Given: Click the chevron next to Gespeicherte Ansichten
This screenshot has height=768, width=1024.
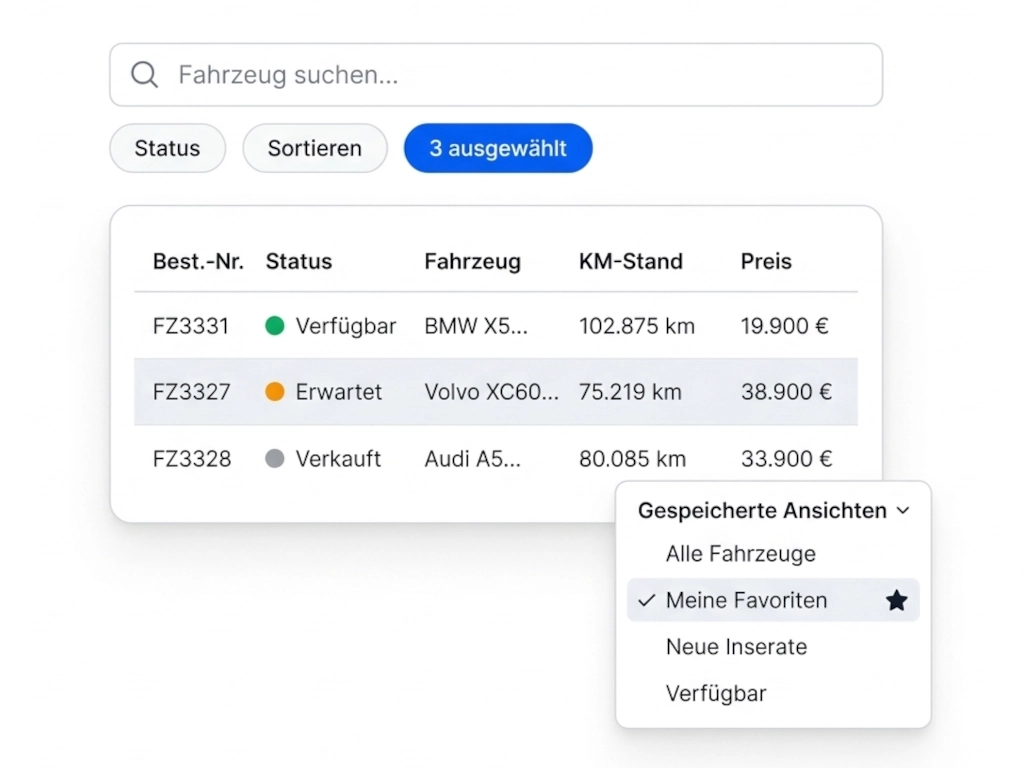Looking at the screenshot, I should pyautogui.click(x=903, y=511).
